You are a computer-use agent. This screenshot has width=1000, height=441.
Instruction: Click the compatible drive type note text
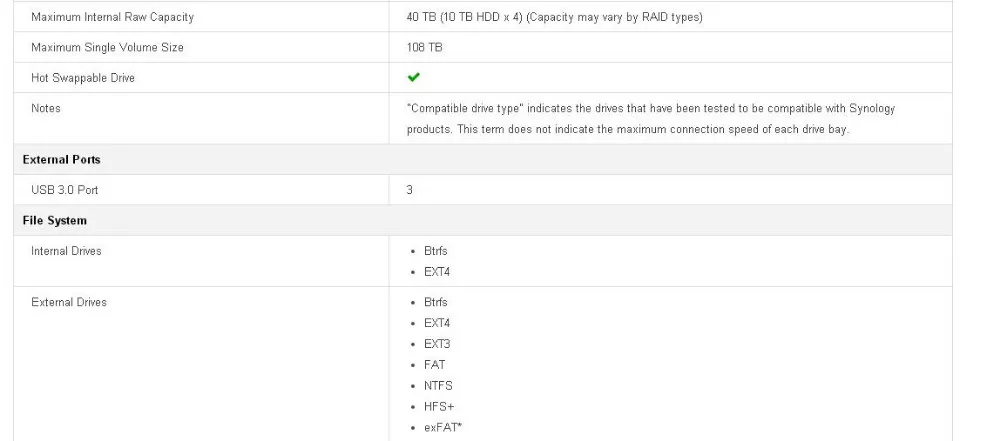[651, 119]
